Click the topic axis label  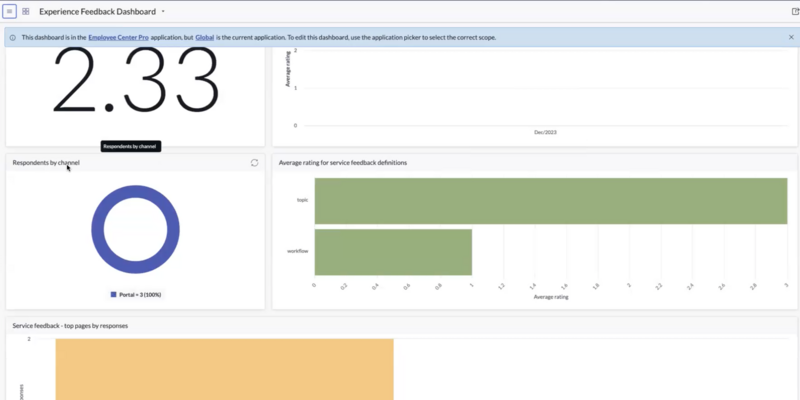tap(303, 200)
